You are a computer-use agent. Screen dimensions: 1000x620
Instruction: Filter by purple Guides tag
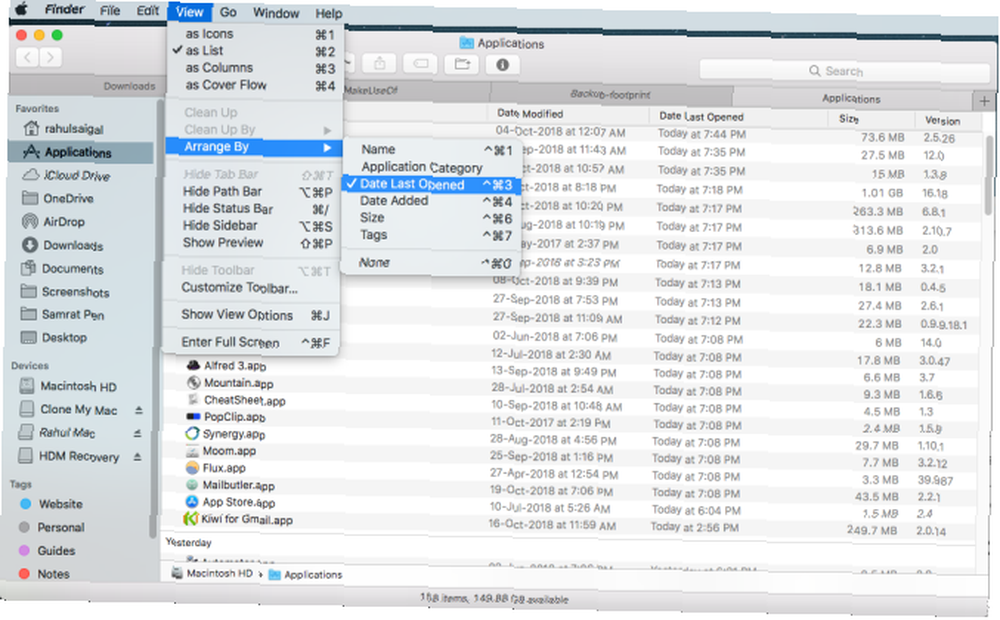pyautogui.click(x=47, y=550)
